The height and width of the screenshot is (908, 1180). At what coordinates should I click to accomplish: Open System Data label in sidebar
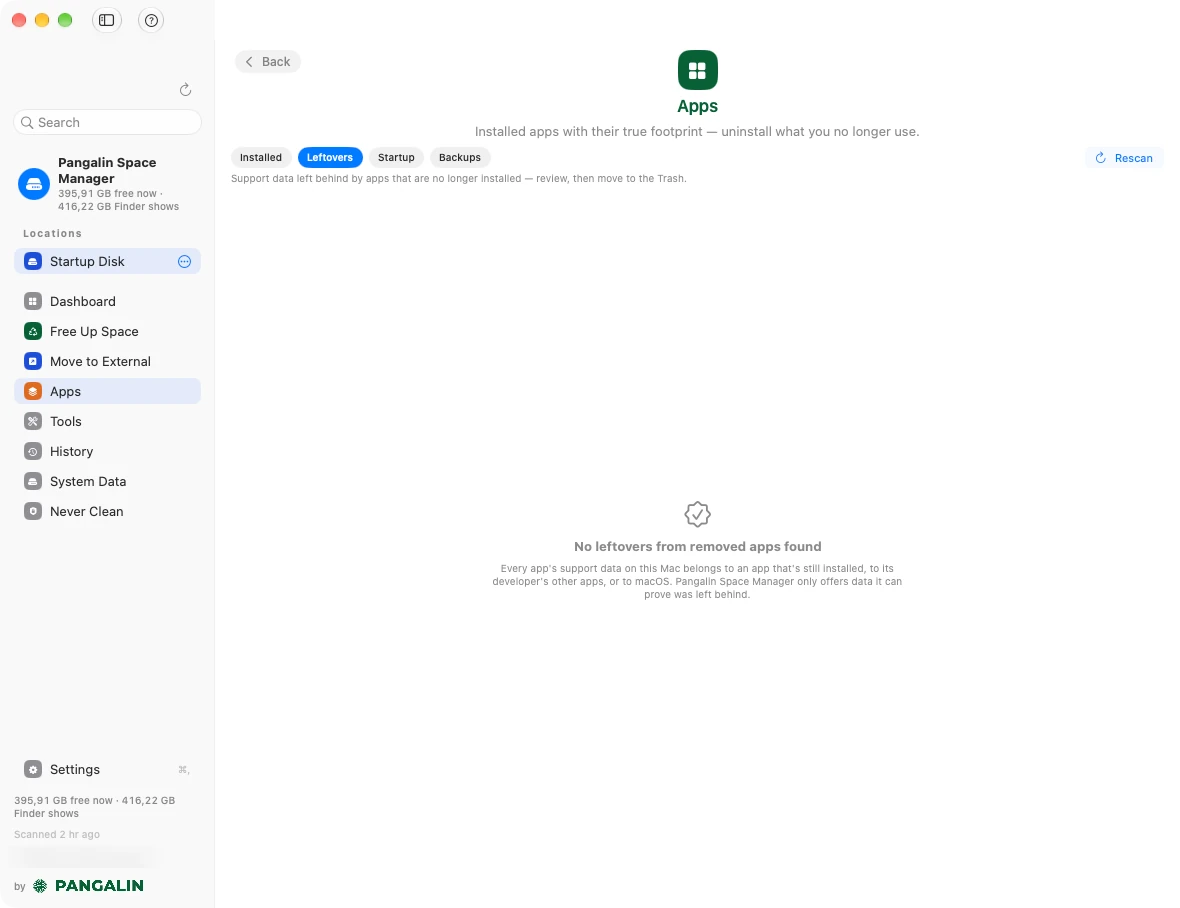[88, 482]
